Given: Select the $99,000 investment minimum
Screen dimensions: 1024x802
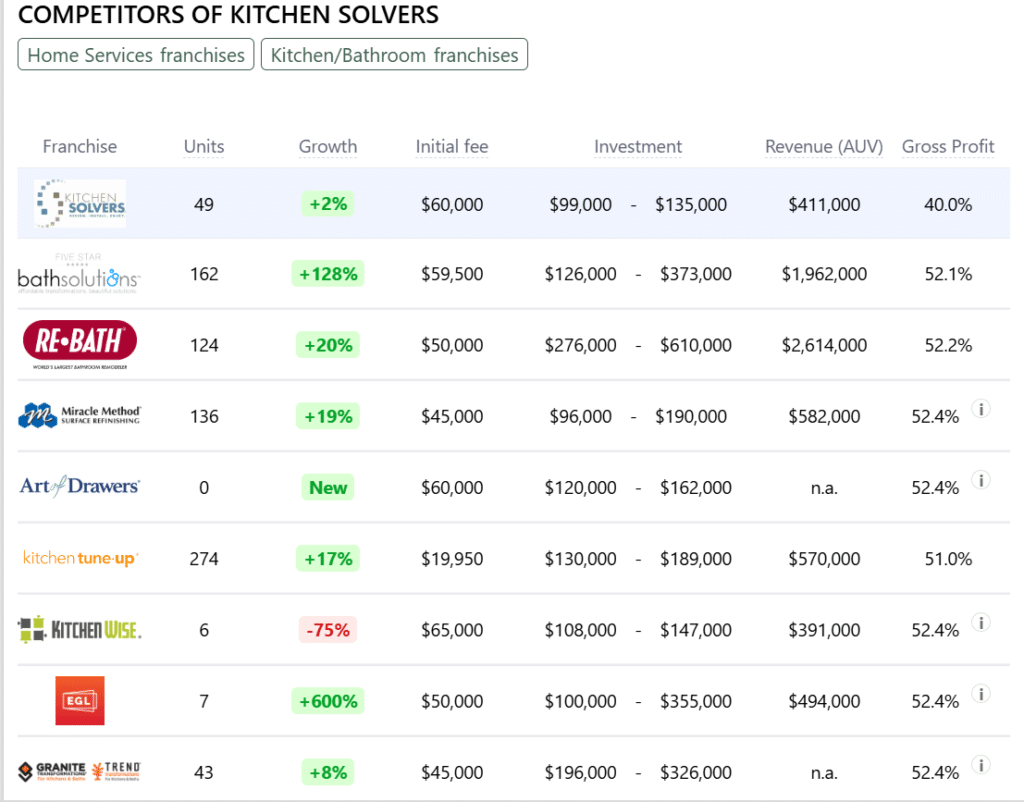Looking at the screenshot, I should point(581,204).
